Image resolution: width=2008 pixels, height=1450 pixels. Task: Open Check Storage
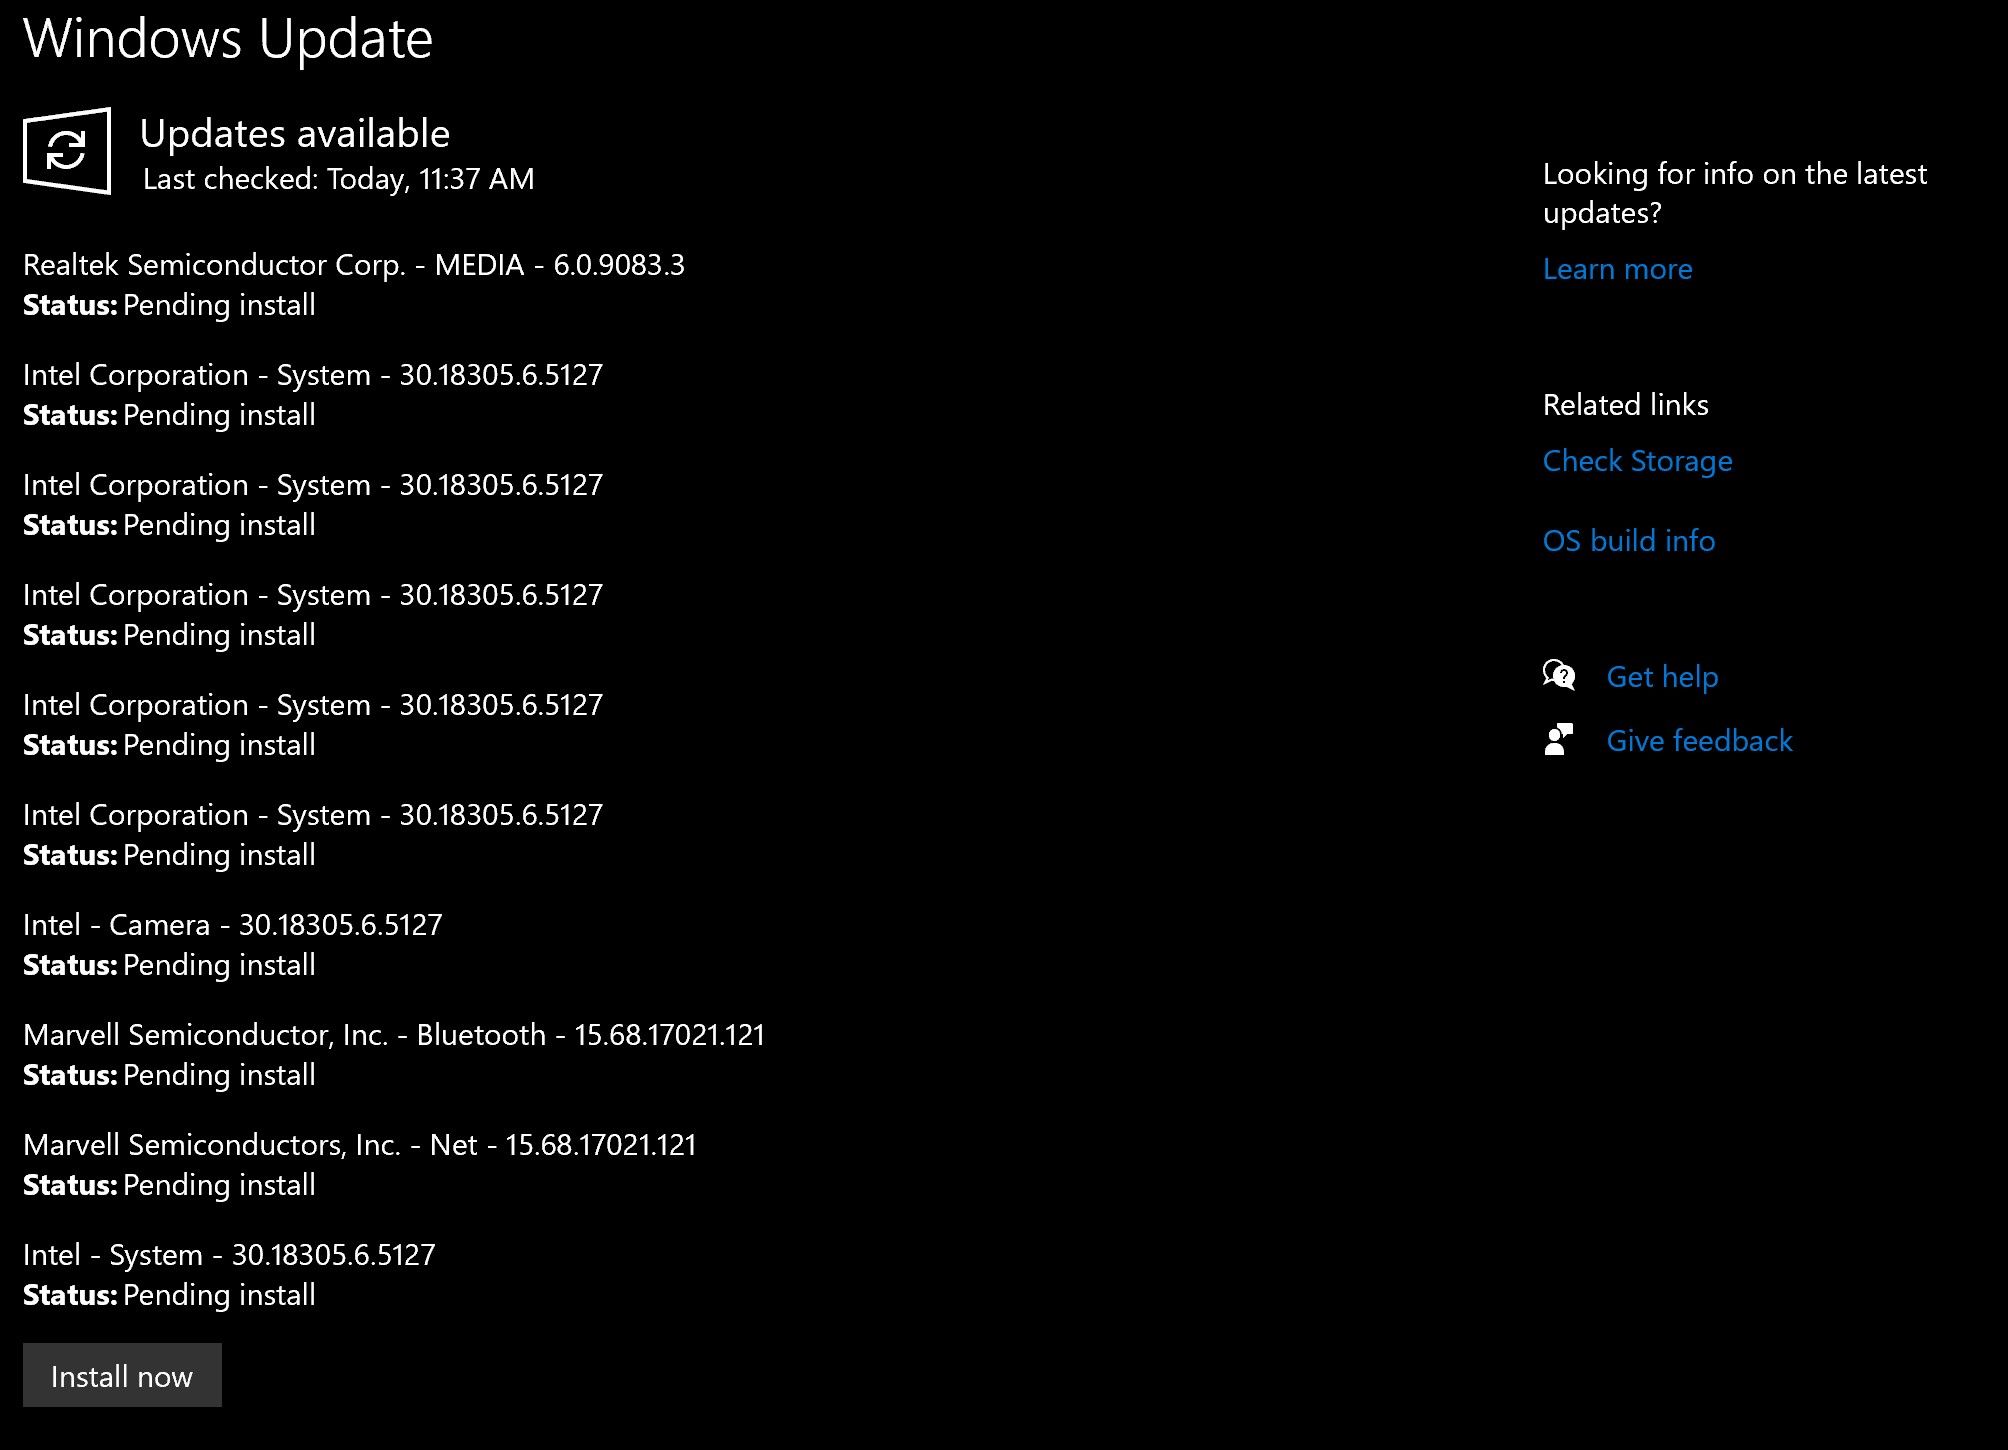pos(1637,460)
